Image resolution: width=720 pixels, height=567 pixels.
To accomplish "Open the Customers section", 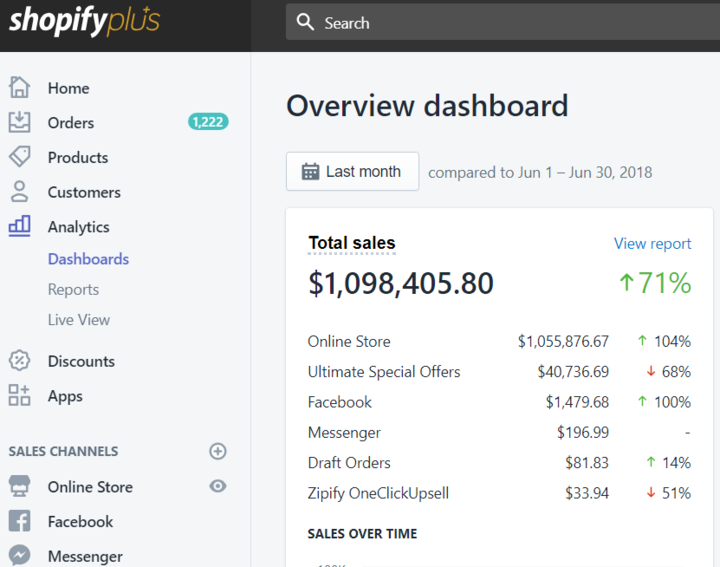I will pos(84,192).
